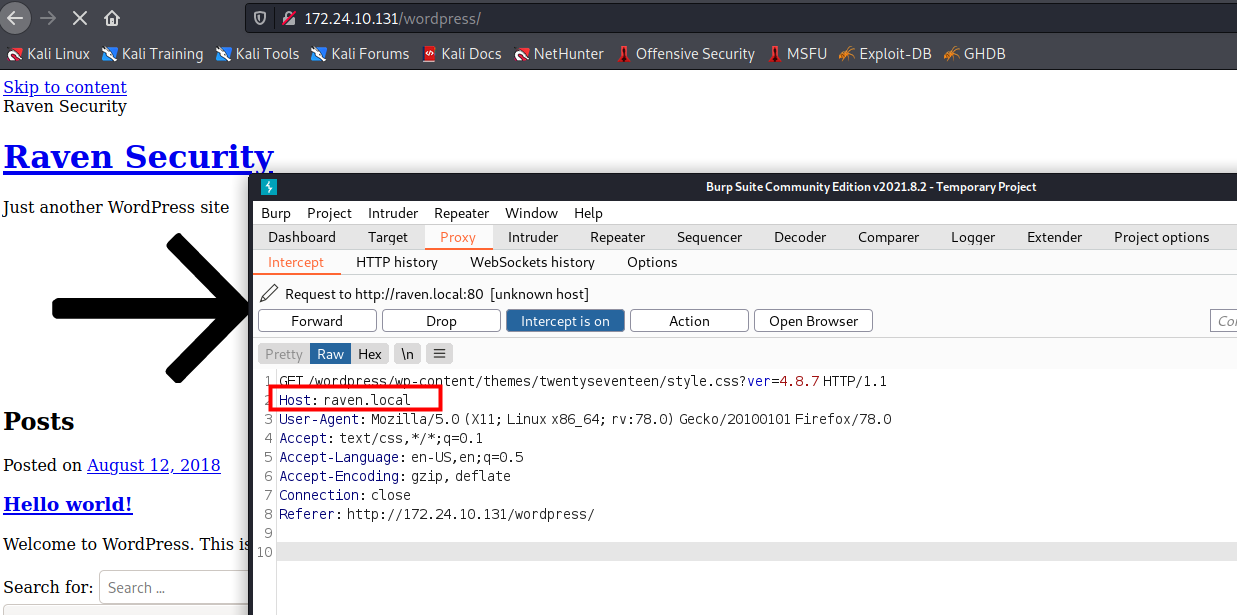Open the browser home page icon
The width and height of the screenshot is (1237, 615).
(x=112, y=18)
